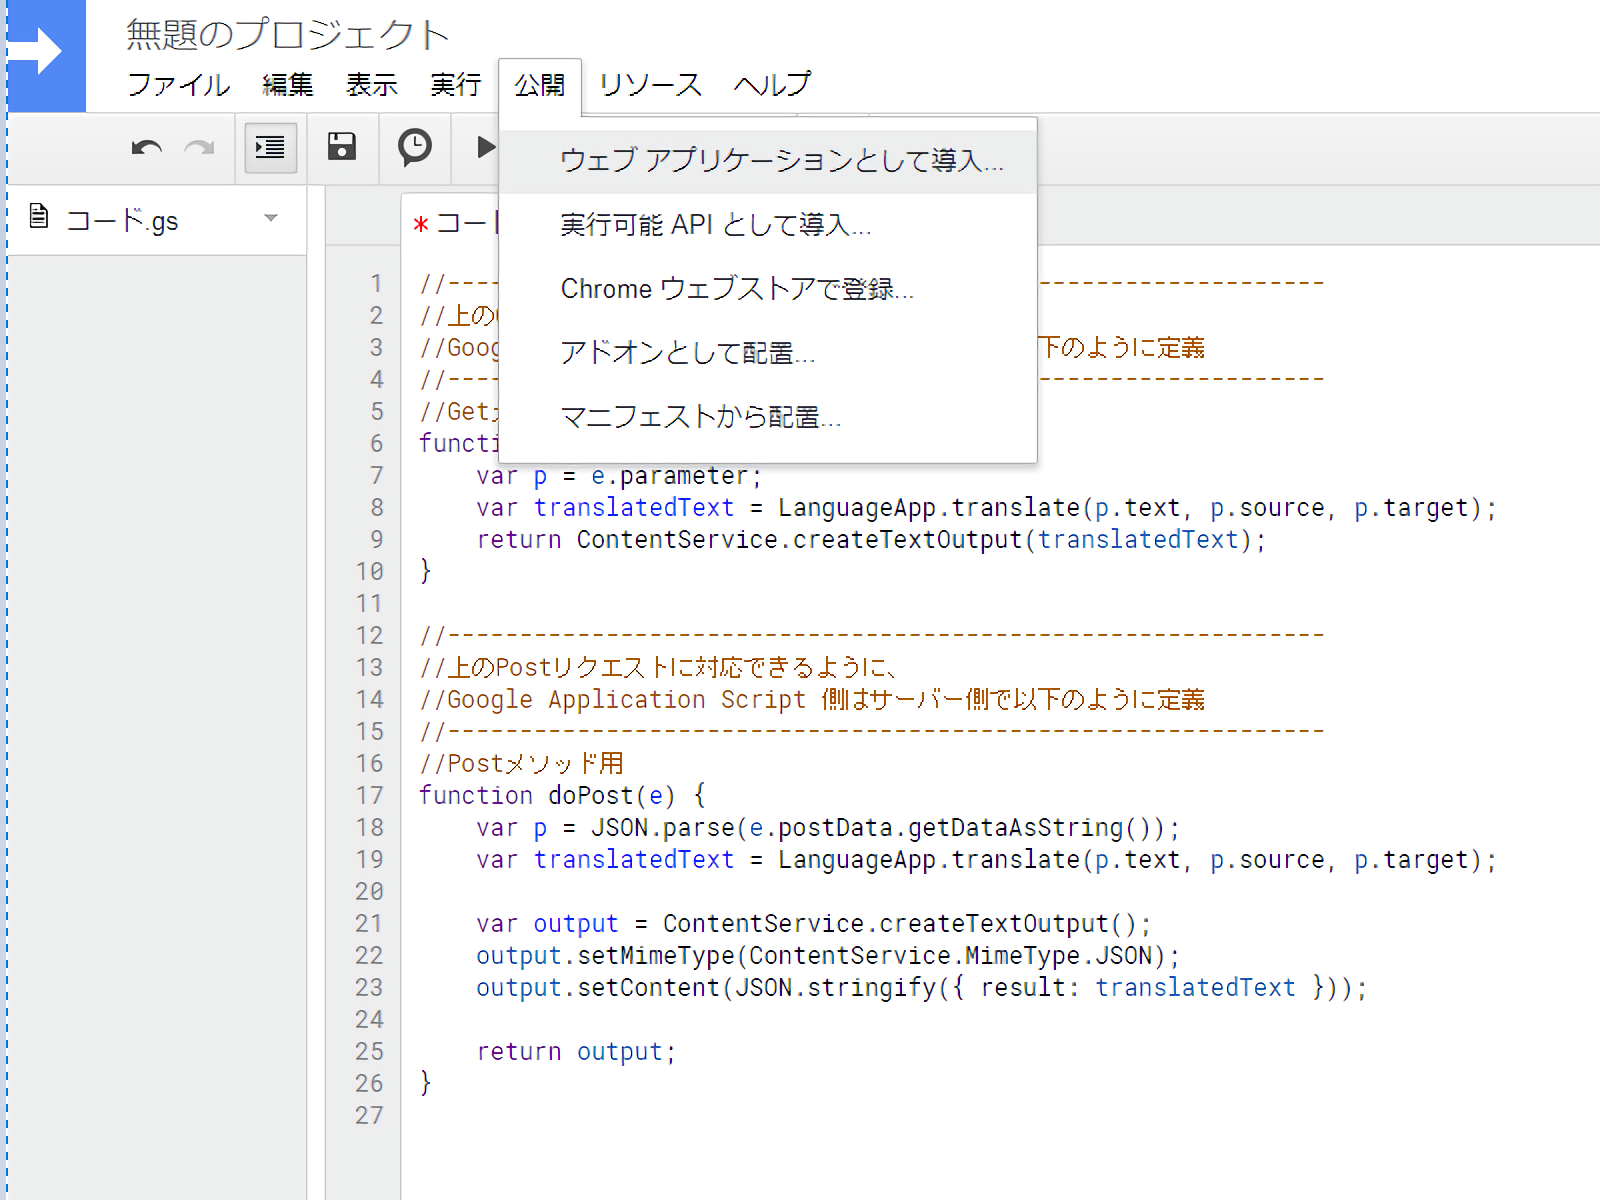Open the 表示 menu
This screenshot has height=1200, width=1600.
click(371, 85)
